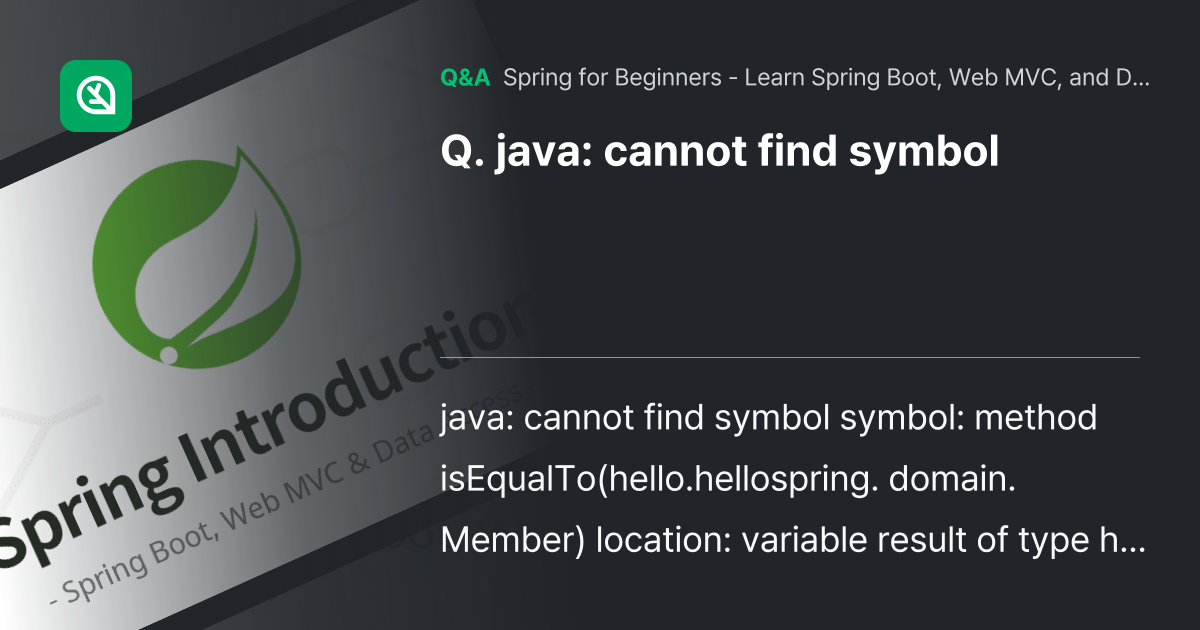
Task: Click the white dot under the Spring leaf
Action: 169,354
